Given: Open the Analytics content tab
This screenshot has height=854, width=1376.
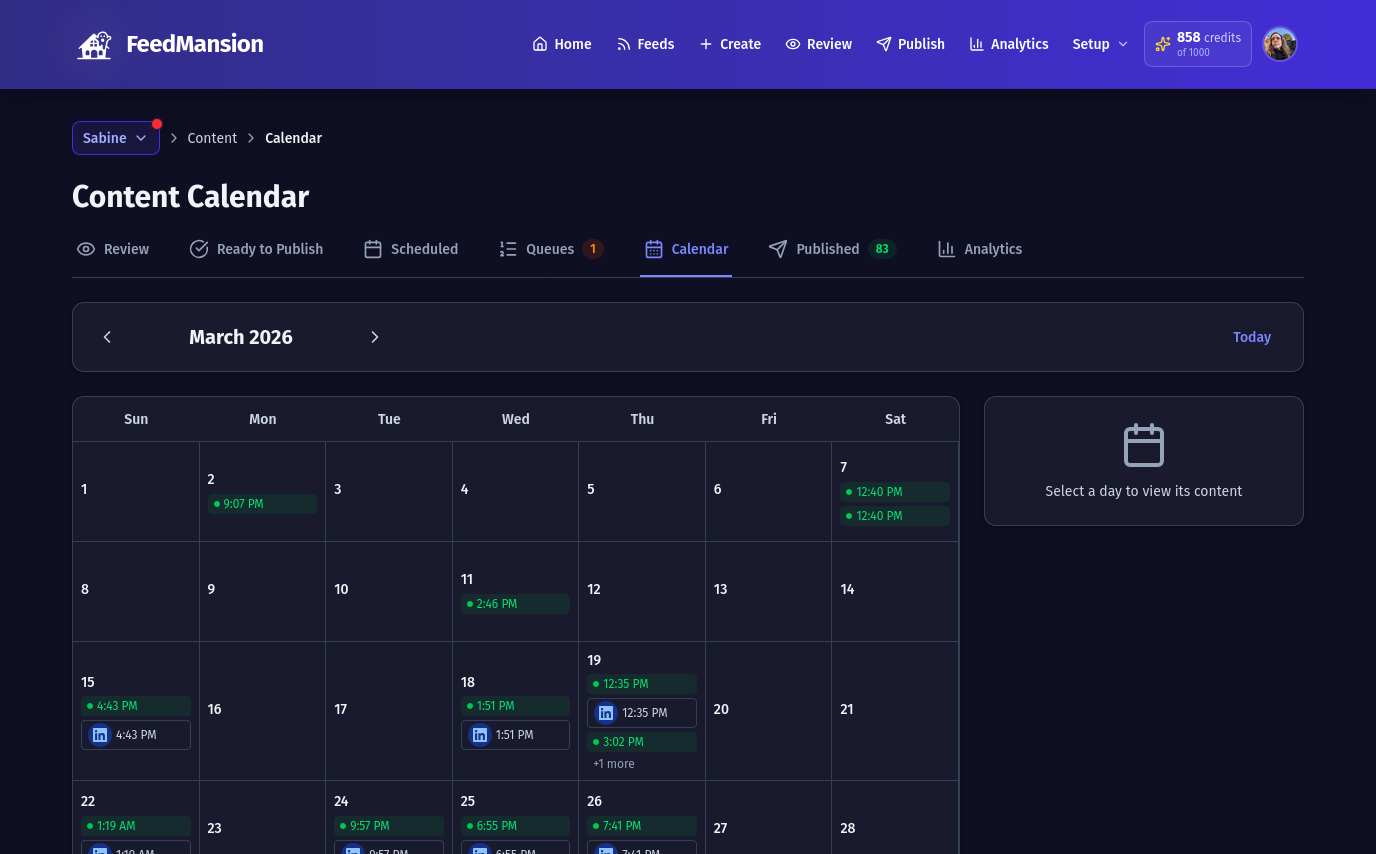Looking at the screenshot, I should (980, 249).
